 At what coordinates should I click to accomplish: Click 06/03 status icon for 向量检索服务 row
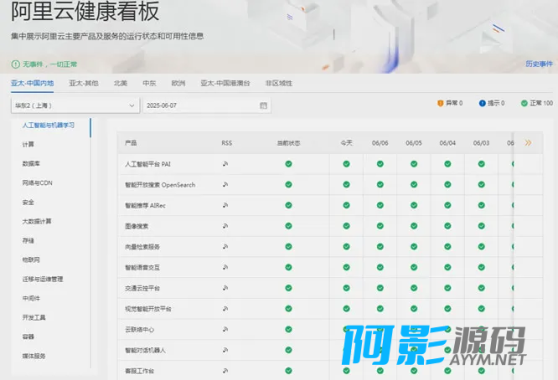[x=481, y=247]
